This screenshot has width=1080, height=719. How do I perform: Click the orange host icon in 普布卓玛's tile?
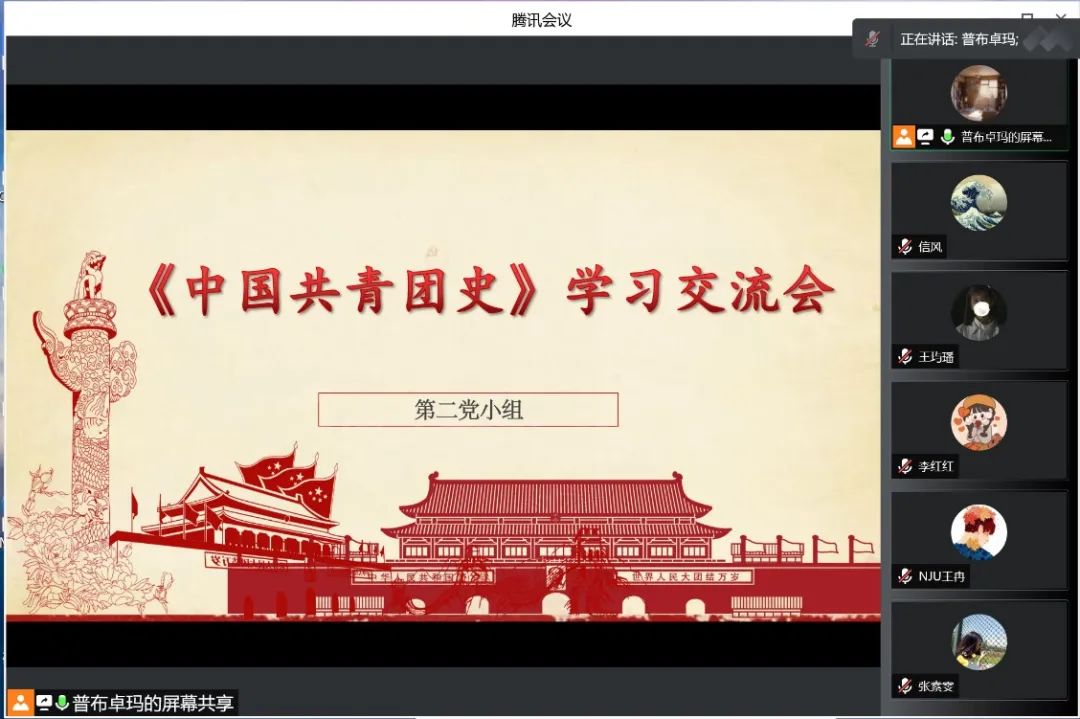904,137
